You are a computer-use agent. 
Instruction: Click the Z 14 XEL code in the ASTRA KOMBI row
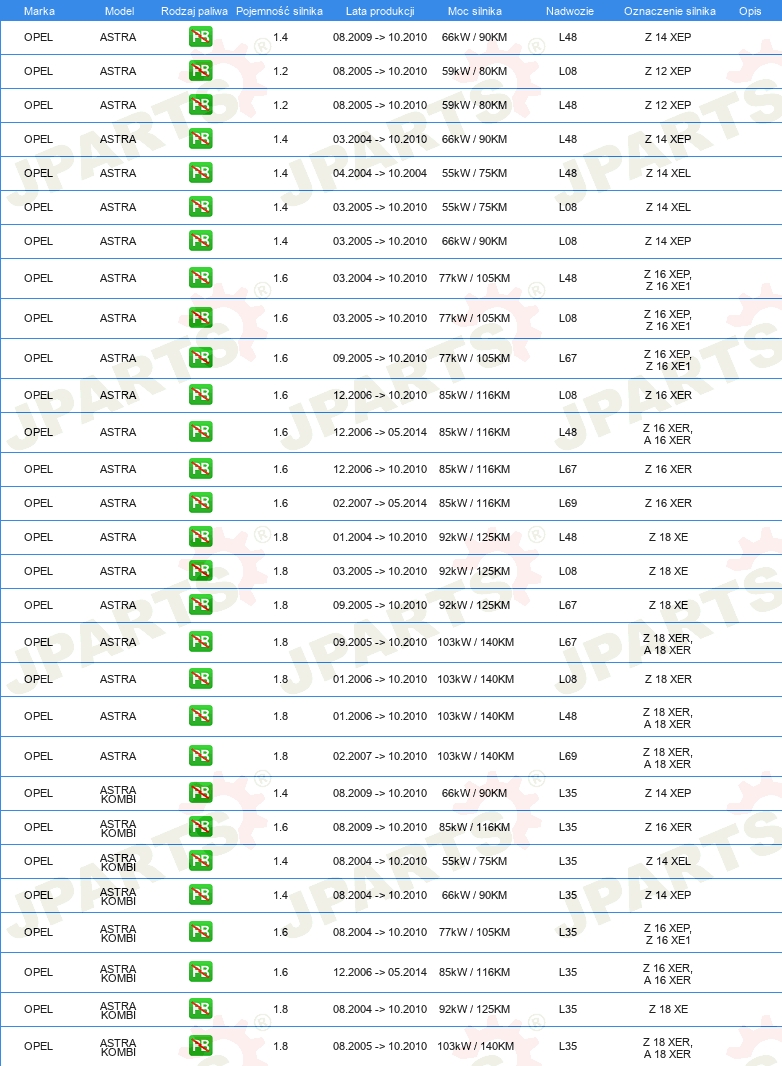click(x=668, y=861)
